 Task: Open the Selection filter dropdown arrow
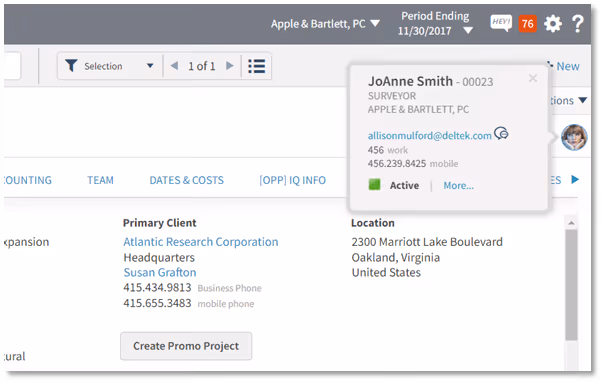[150, 66]
